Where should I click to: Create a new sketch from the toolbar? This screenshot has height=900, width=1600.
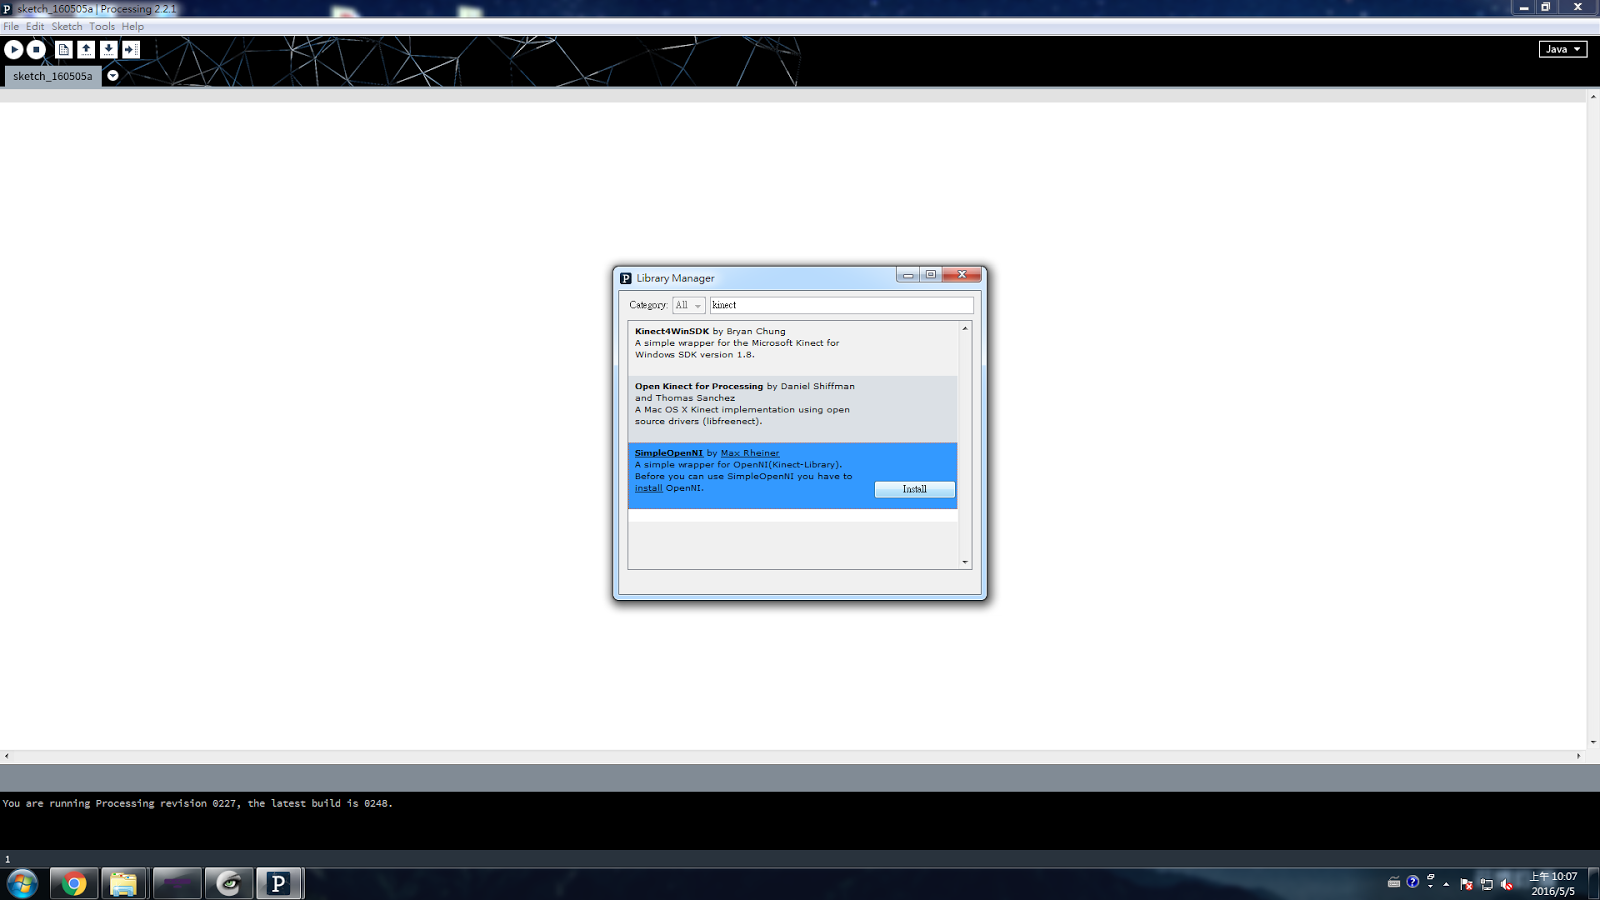click(x=64, y=49)
